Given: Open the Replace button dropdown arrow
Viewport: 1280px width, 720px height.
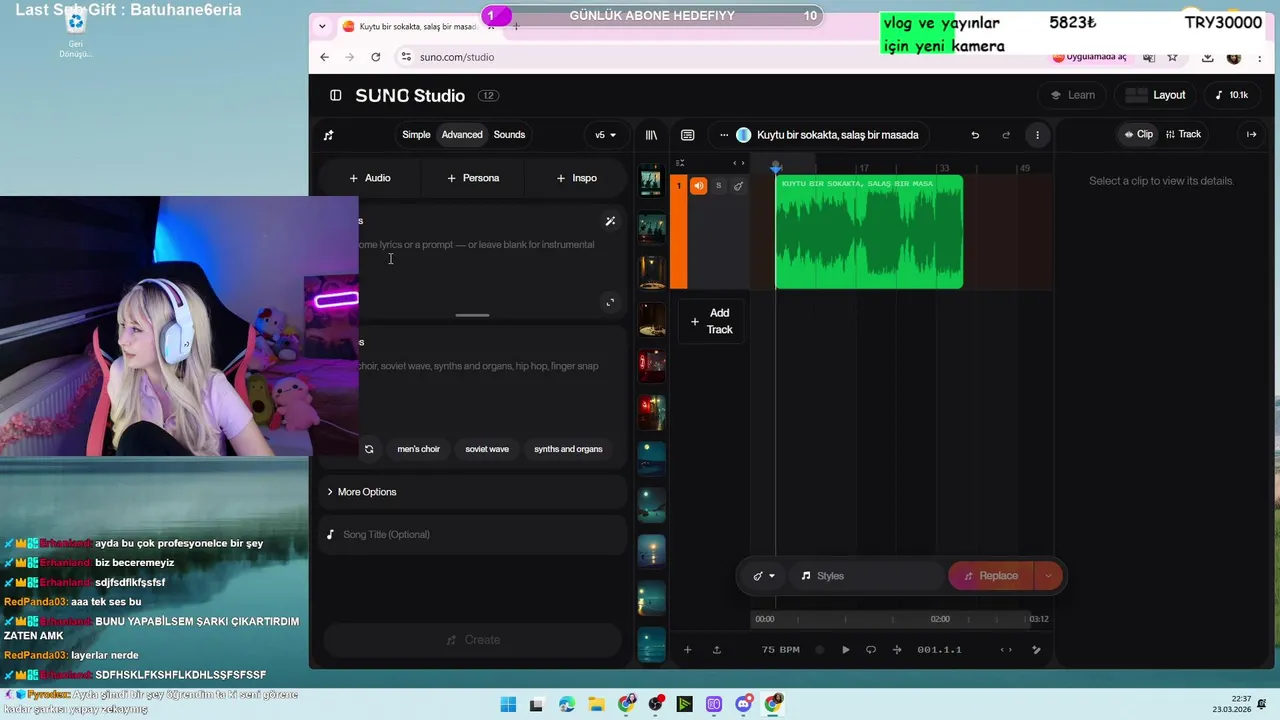Looking at the screenshot, I should pyautogui.click(x=1048, y=576).
